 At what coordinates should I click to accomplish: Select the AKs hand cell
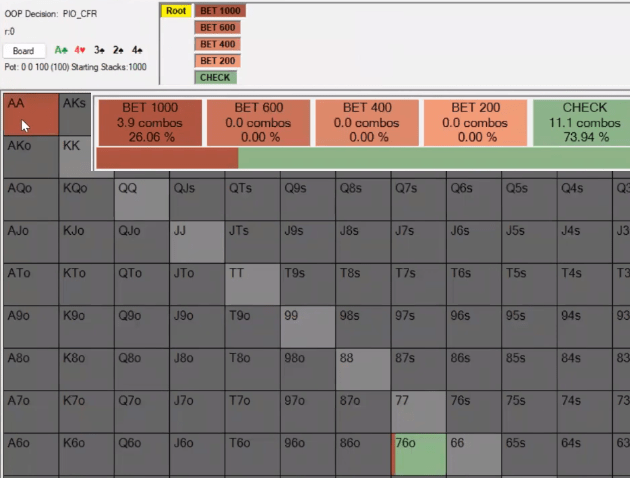pos(75,114)
